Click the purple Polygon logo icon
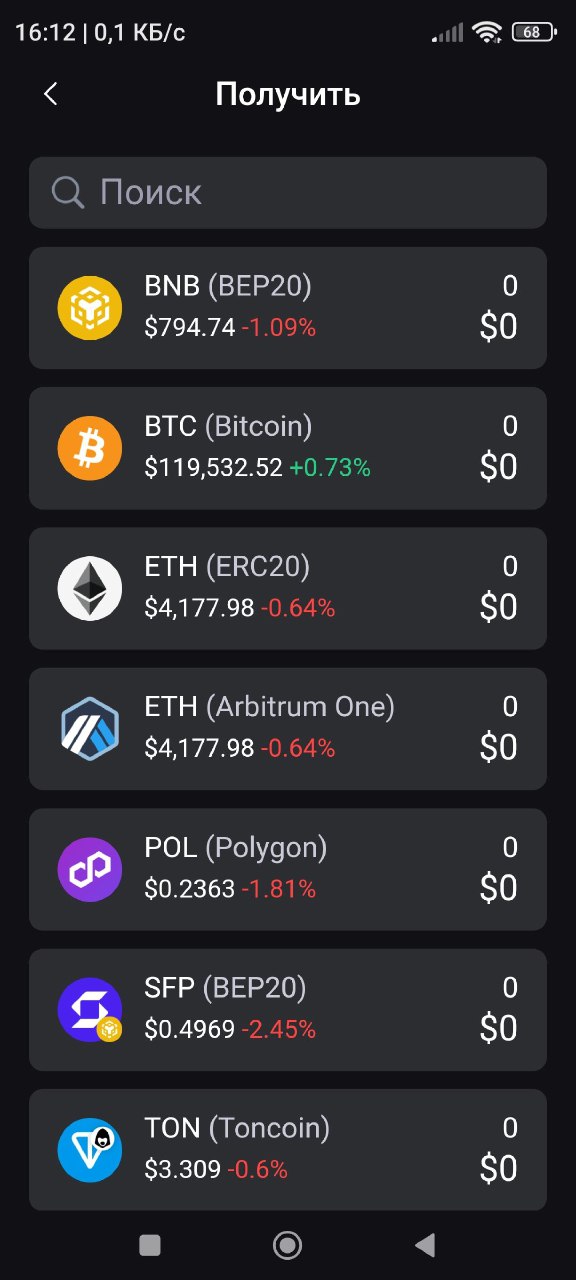 tap(90, 869)
